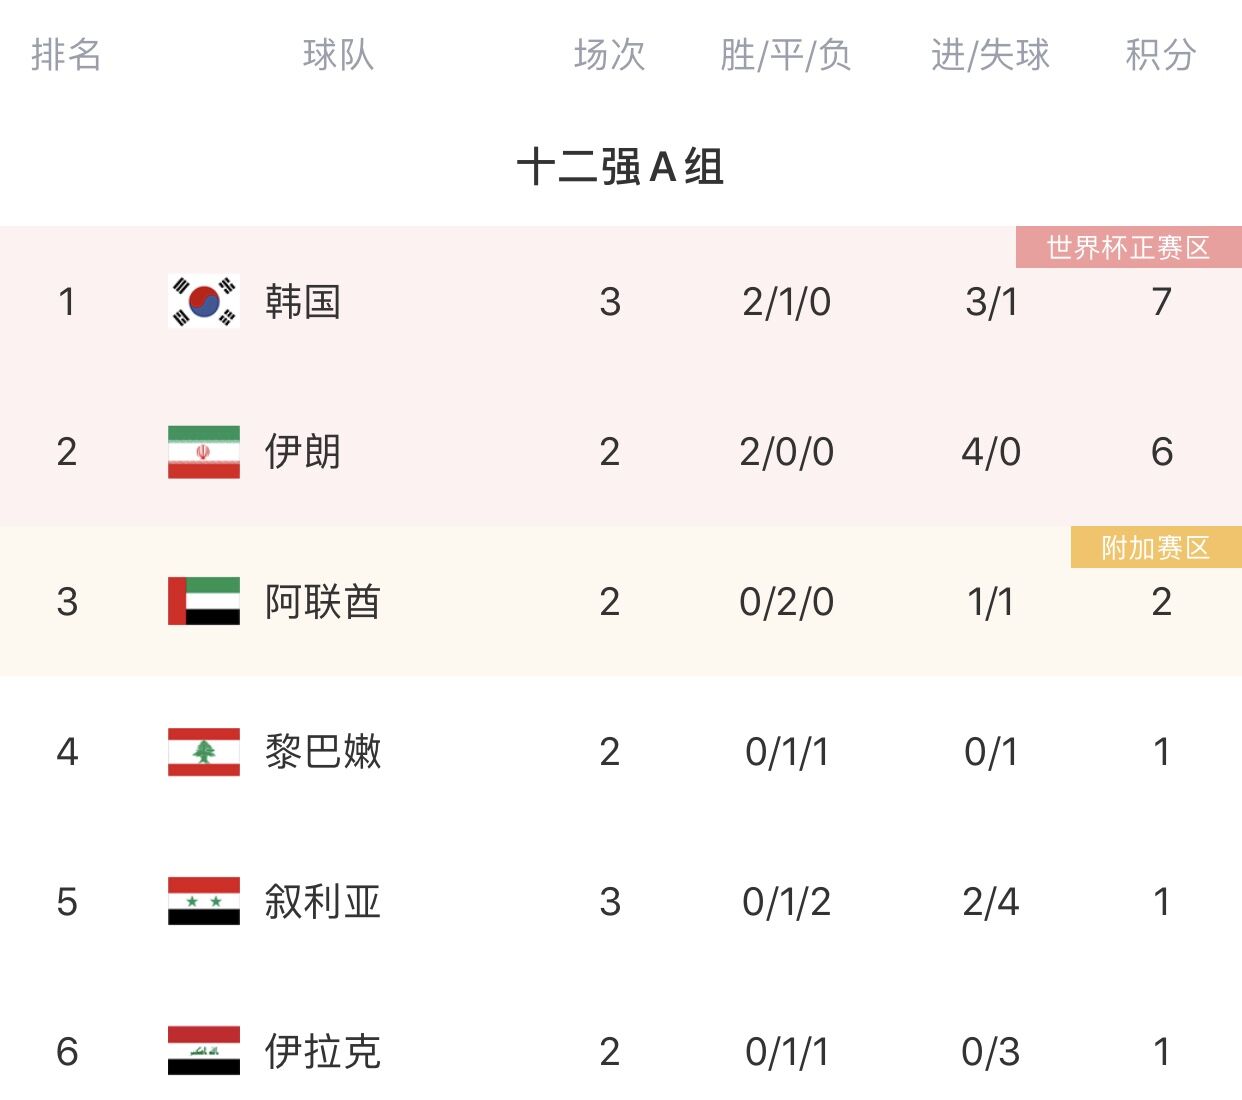
Task: Click the Iran flag icon
Action: tap(204, 452)
